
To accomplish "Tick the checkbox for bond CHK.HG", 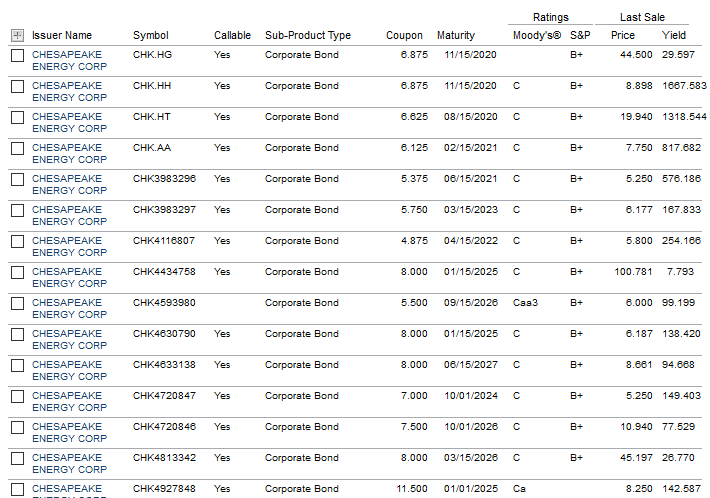I will click(x=17, y=56).
